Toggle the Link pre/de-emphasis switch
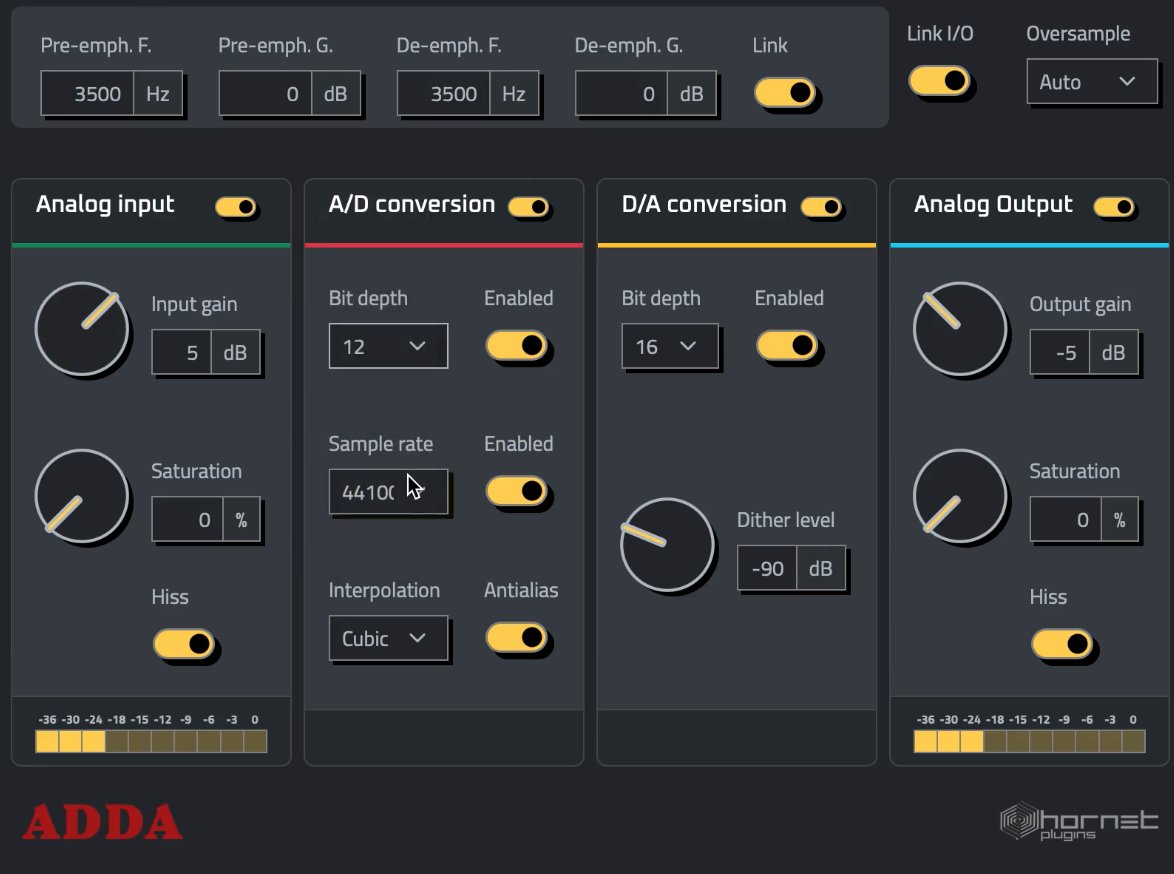 coord(784,93)
